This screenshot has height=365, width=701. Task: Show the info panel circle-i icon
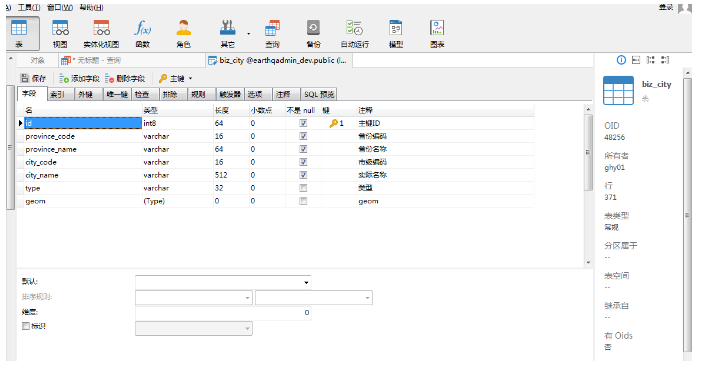click(x=621, y=60)
